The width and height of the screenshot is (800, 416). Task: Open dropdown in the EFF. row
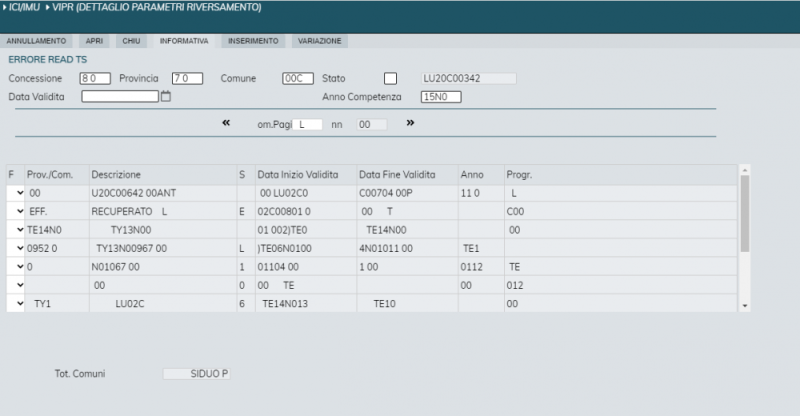coord(19,211)
